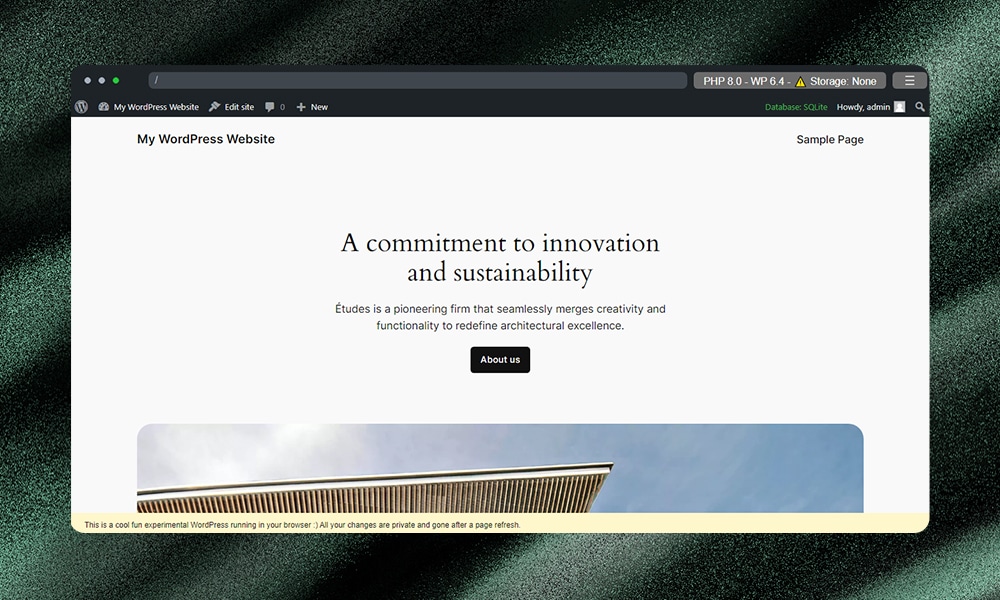Open the Playground hamburger menu
1000x600 pixels.
point(909,80)
